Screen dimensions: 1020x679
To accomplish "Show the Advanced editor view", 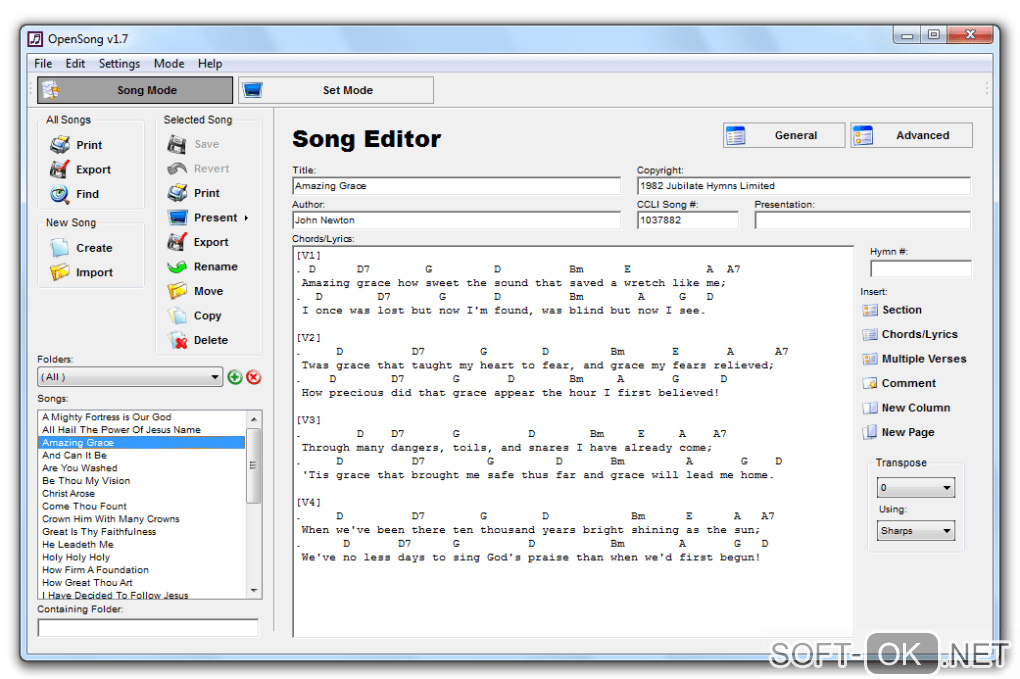I will coord(911,135).
